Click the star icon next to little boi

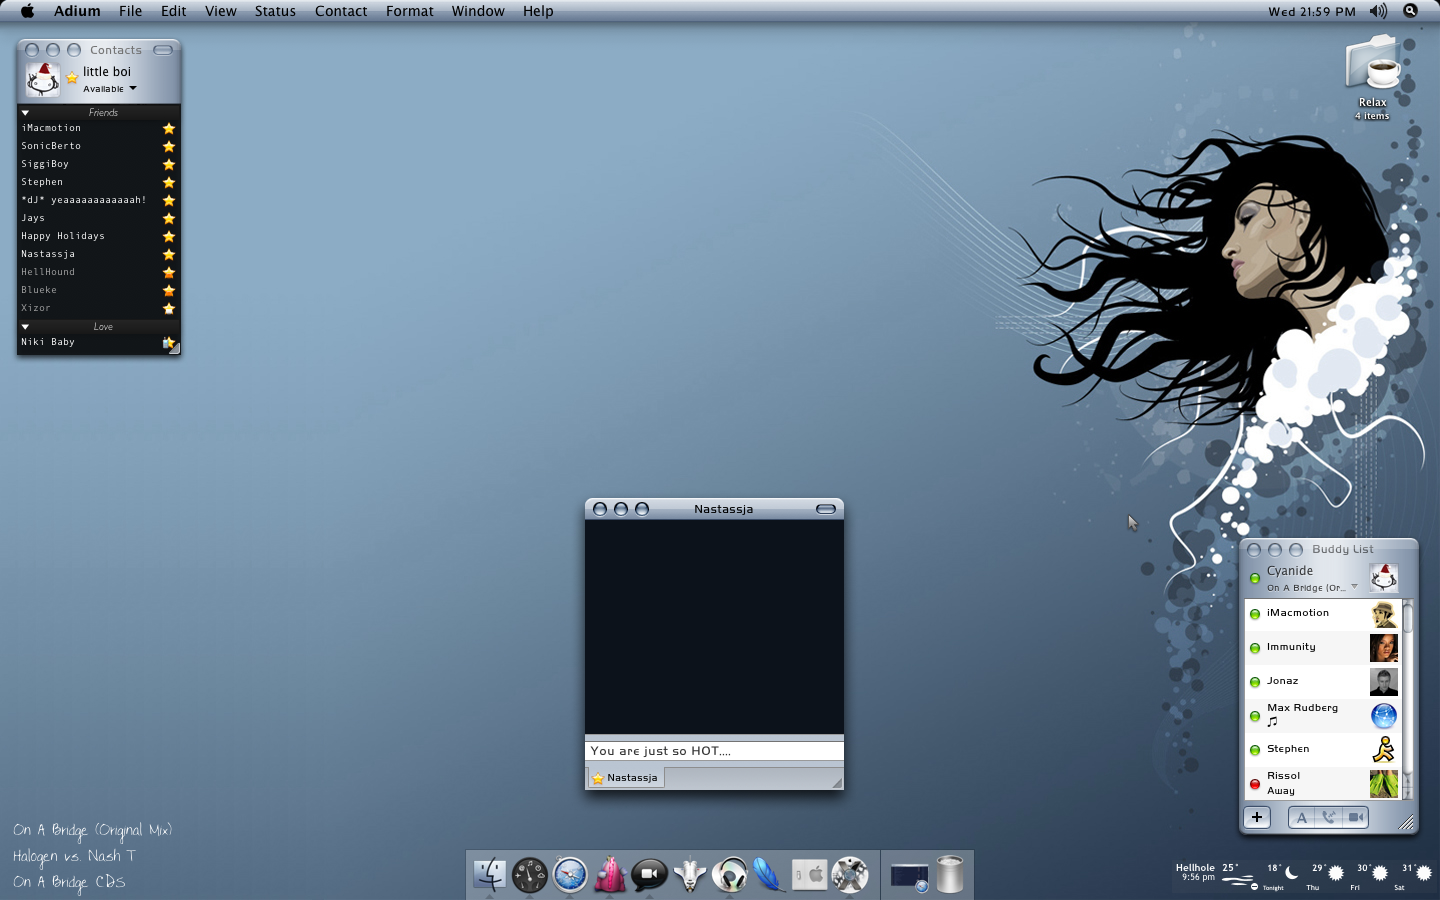72,77
